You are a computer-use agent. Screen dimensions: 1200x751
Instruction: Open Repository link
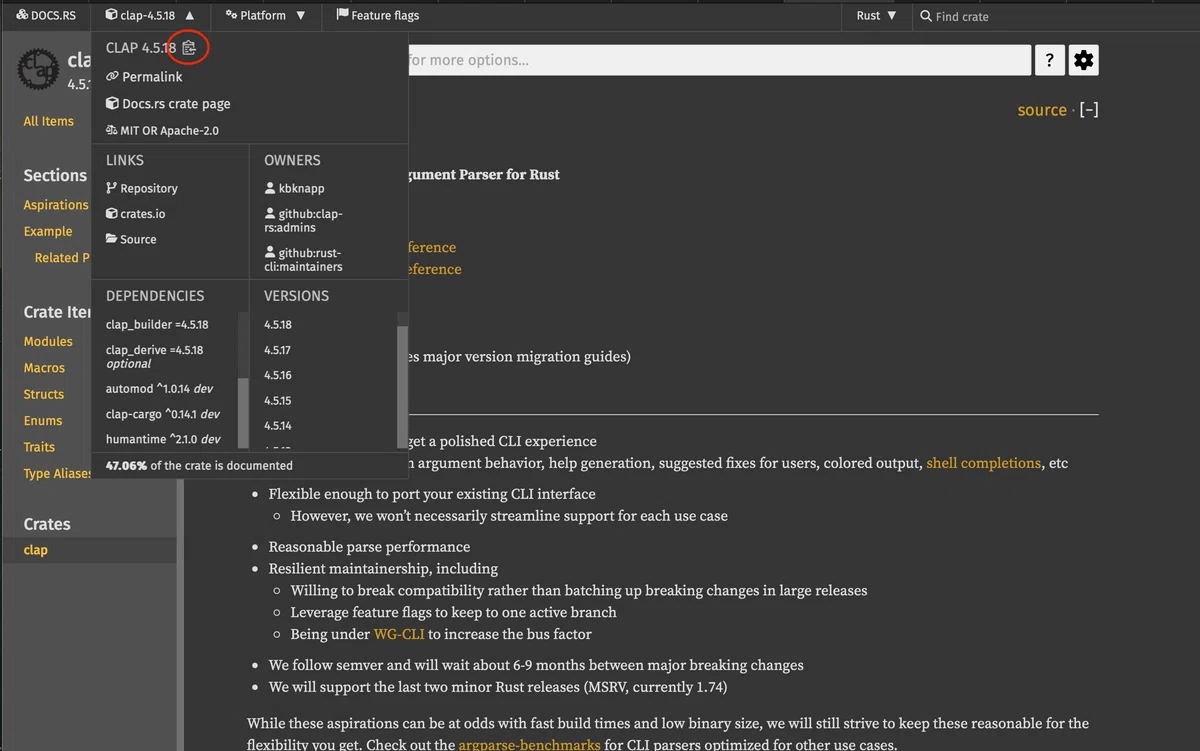142,188
